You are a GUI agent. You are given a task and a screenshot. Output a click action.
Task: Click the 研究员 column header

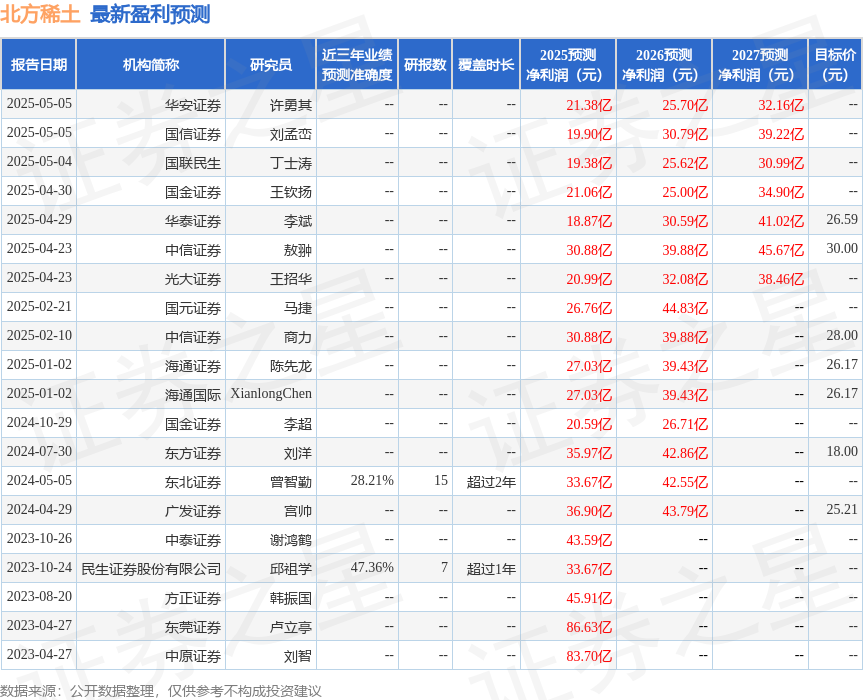coord(272,64)
